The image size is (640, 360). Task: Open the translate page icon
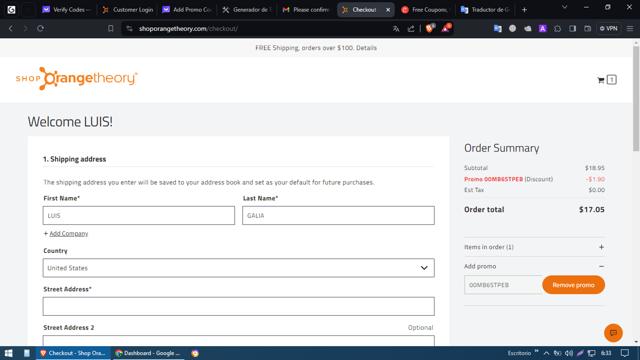coord(396,29)
